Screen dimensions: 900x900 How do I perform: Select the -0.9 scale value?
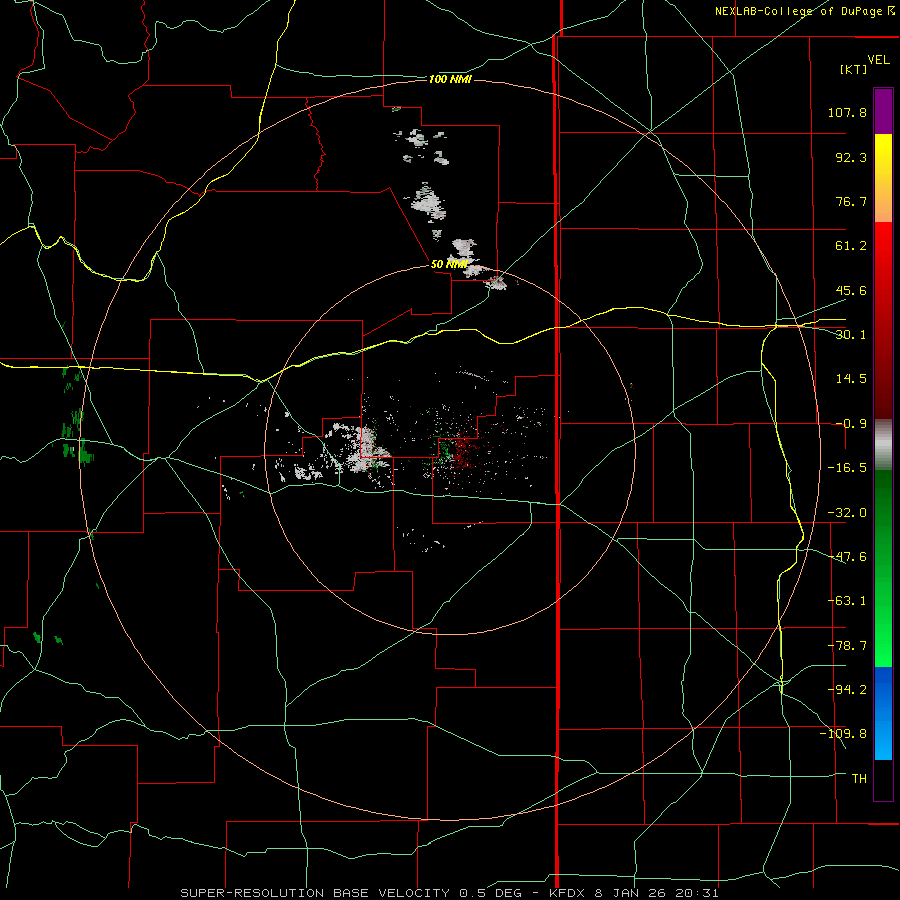tap(851, 424)
